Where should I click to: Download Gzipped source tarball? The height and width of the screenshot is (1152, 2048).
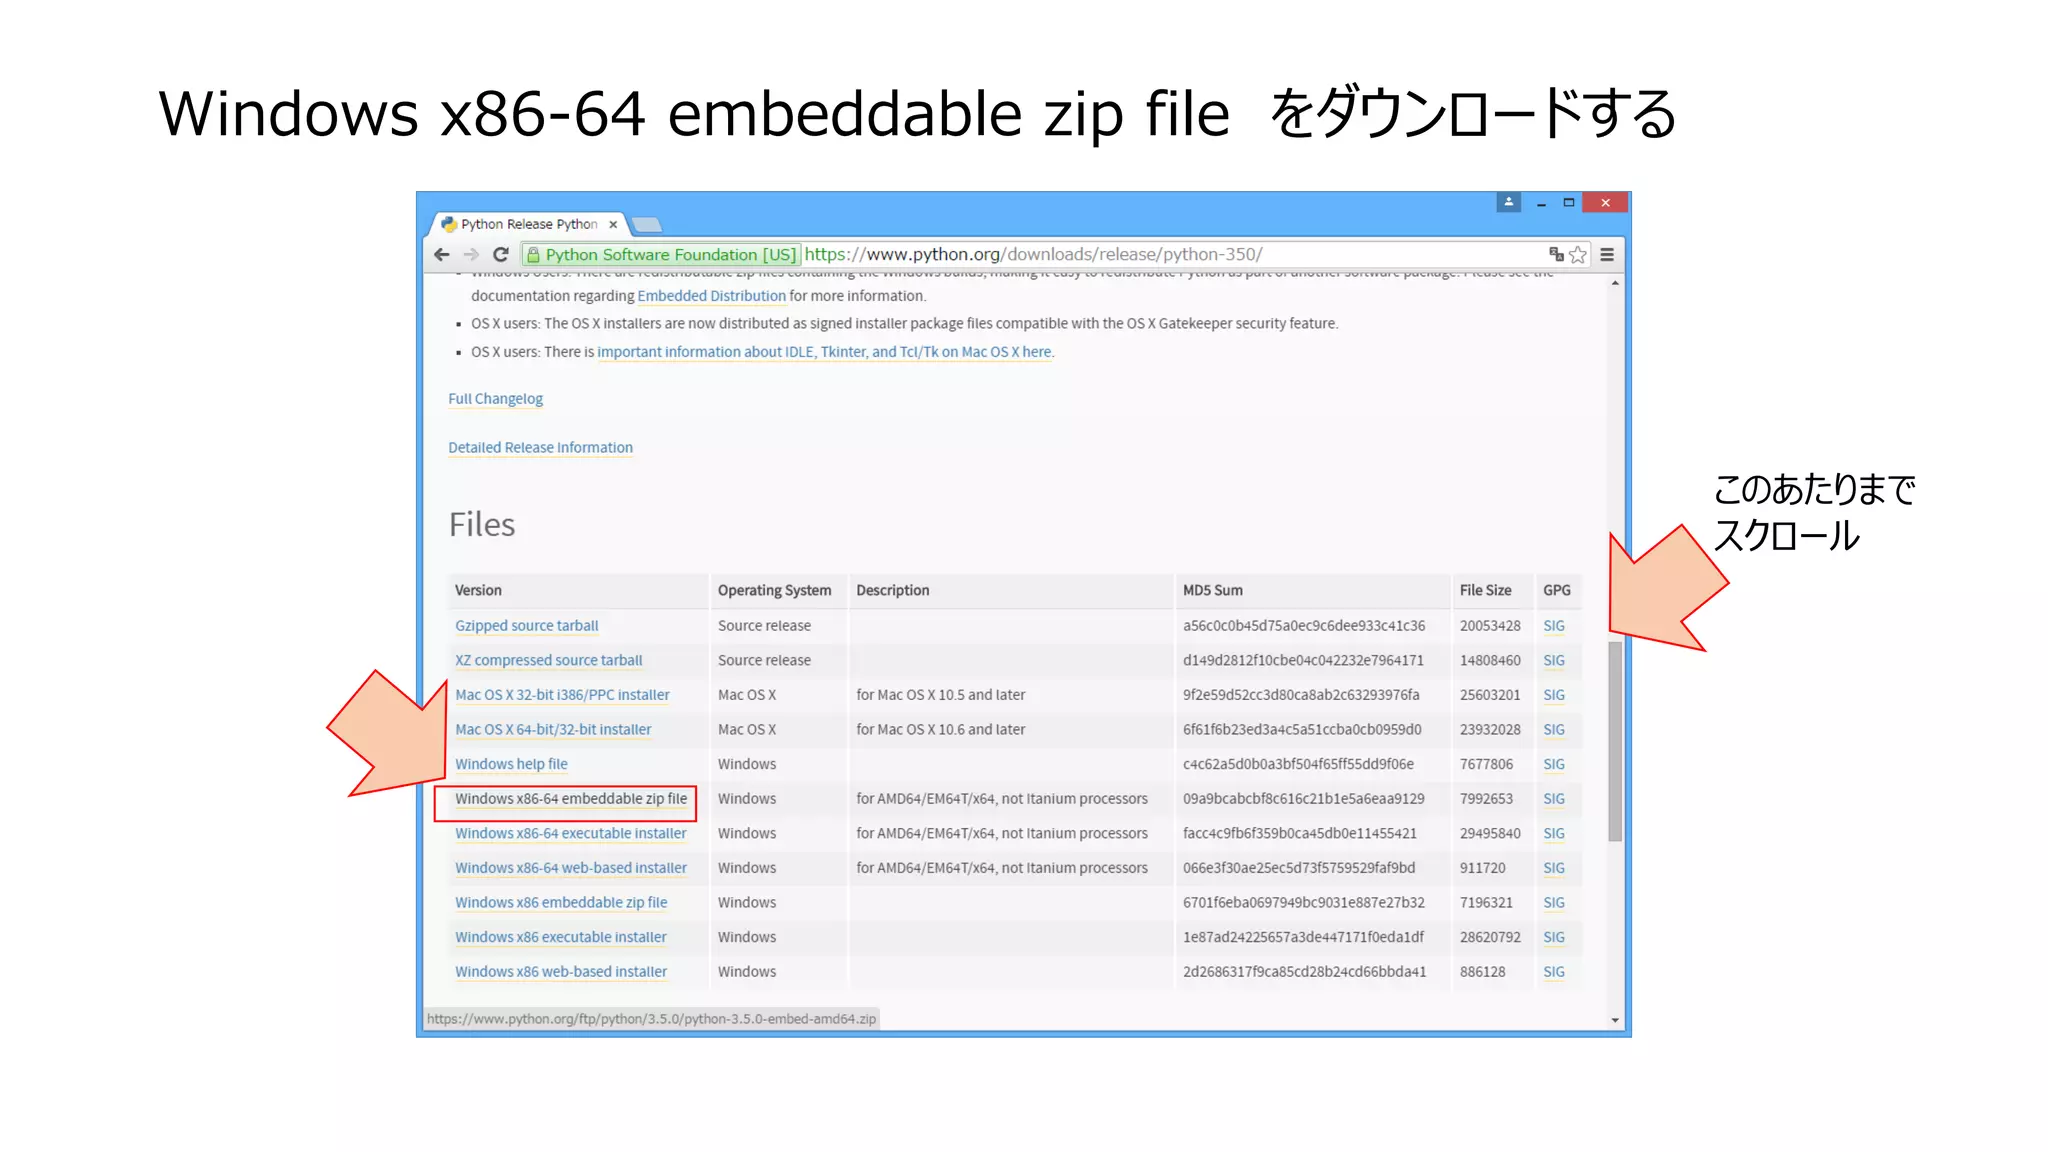(x=526, y=626)
